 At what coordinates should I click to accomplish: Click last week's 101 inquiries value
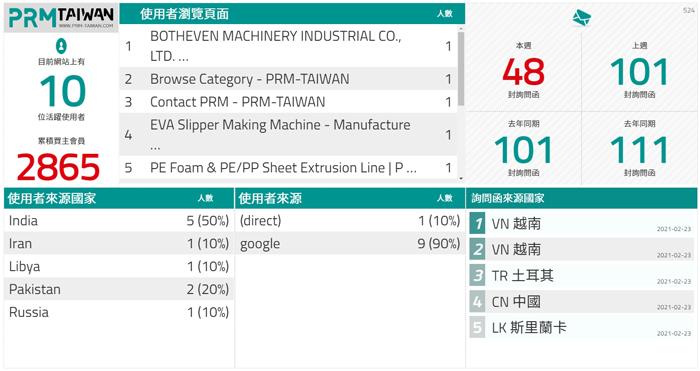[639, 71]
